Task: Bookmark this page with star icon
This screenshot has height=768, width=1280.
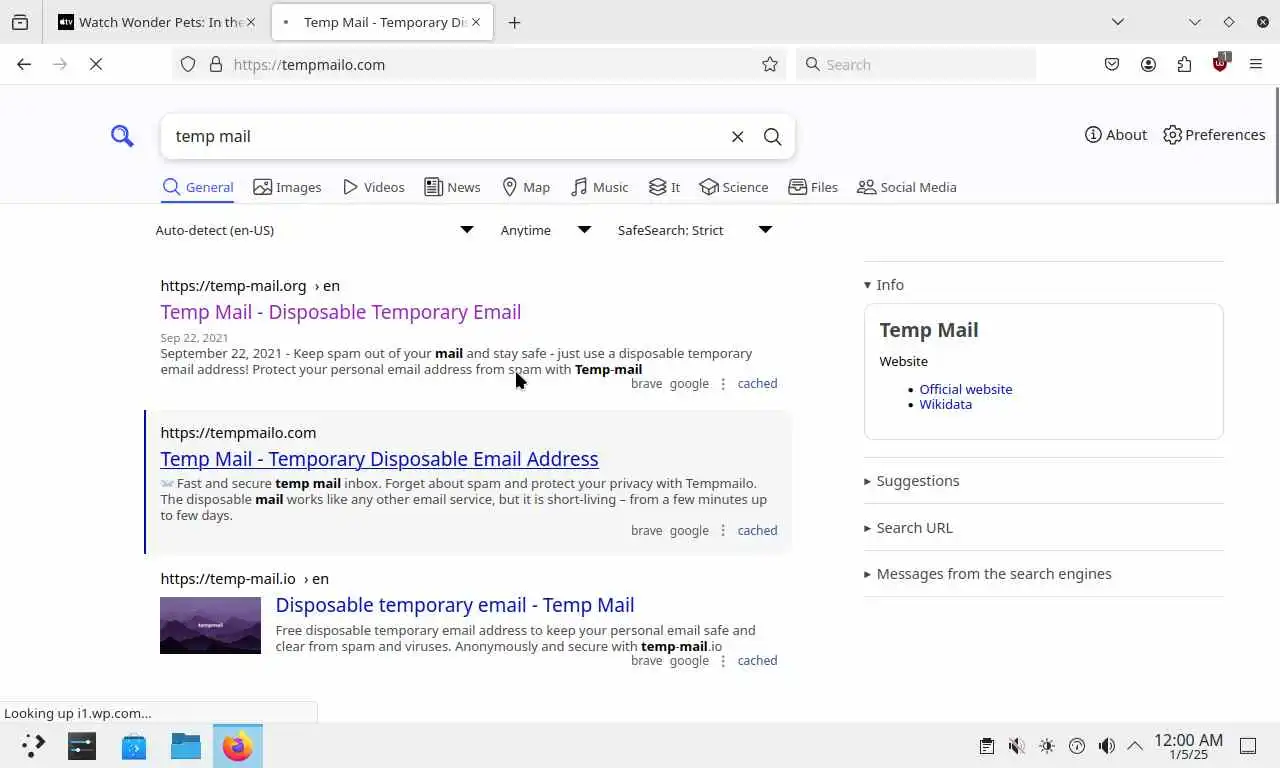Action: point(770,64)
